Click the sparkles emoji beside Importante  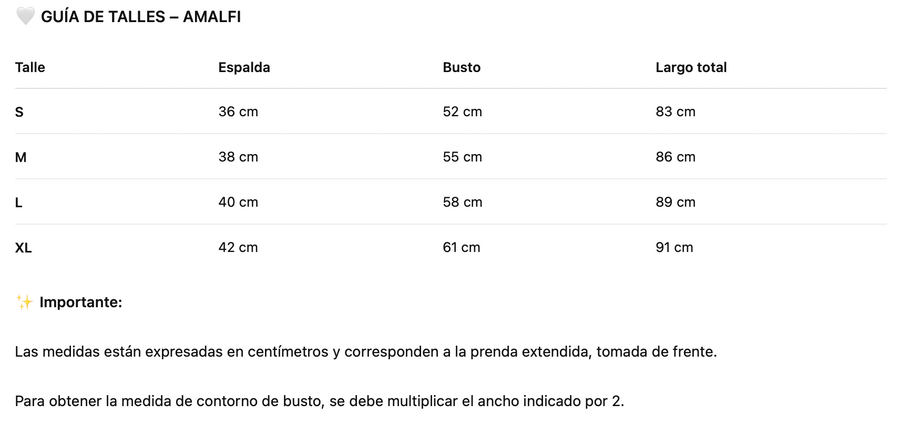24,302
